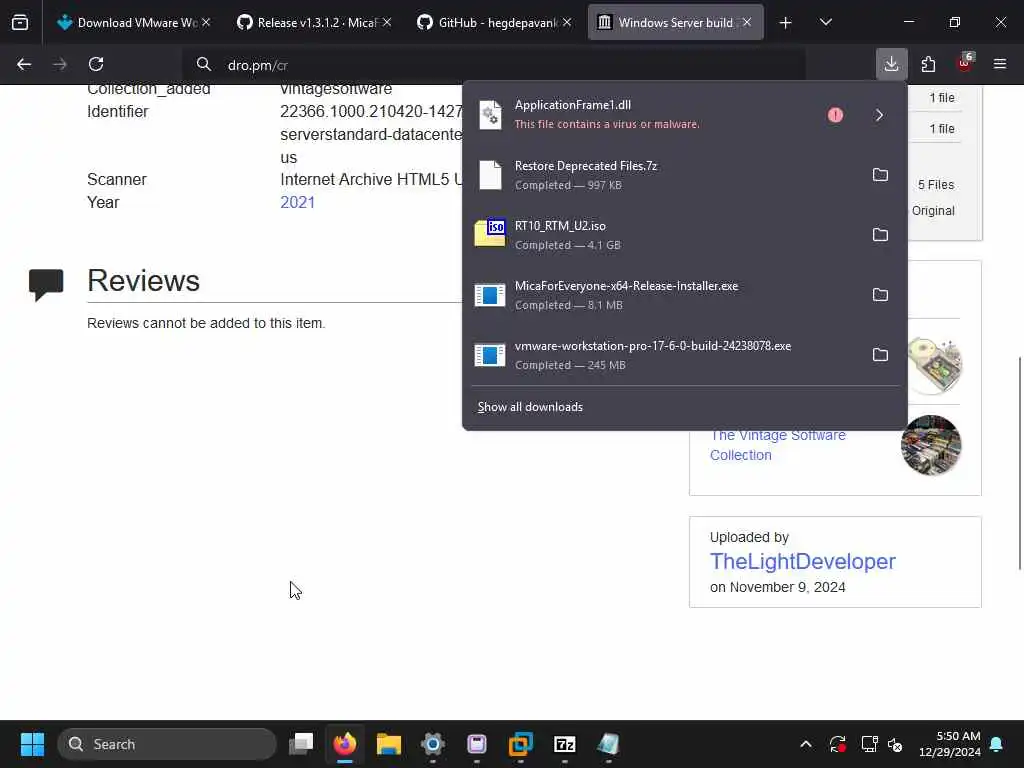
Task: Click the Firefox taskbar icon
Action: pos(345,744)
